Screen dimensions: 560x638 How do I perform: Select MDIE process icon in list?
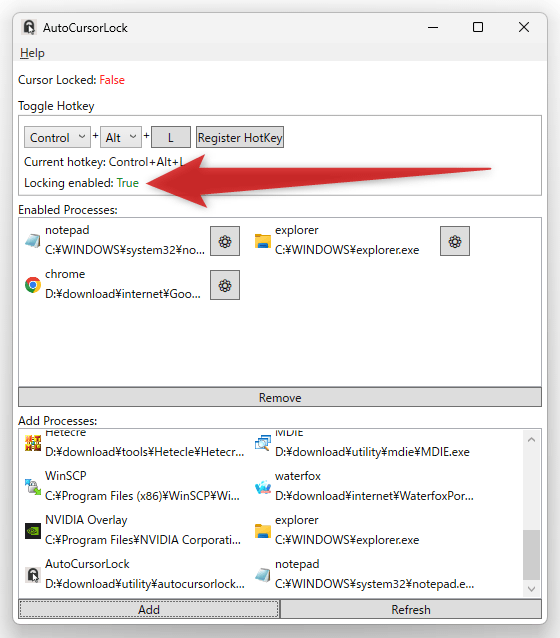263,443
